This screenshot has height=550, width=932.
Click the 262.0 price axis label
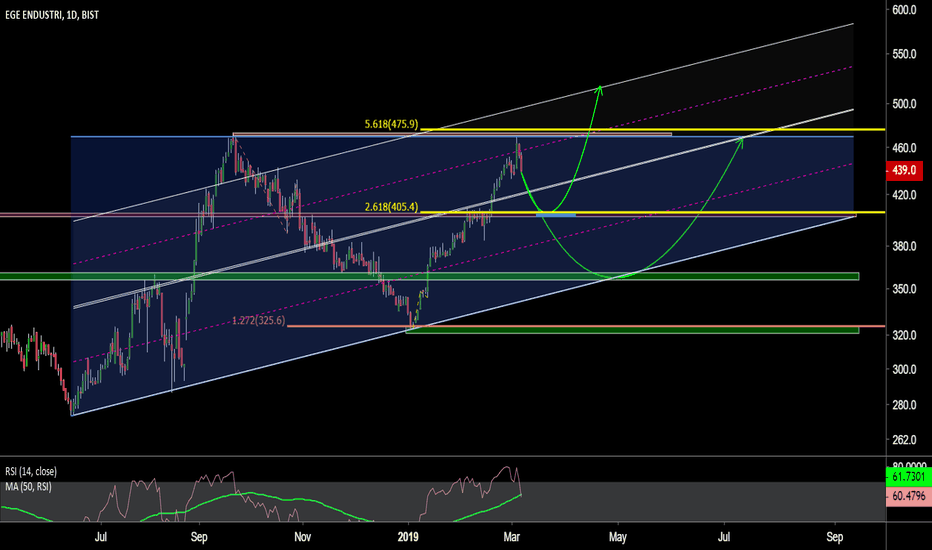point(904,440)
